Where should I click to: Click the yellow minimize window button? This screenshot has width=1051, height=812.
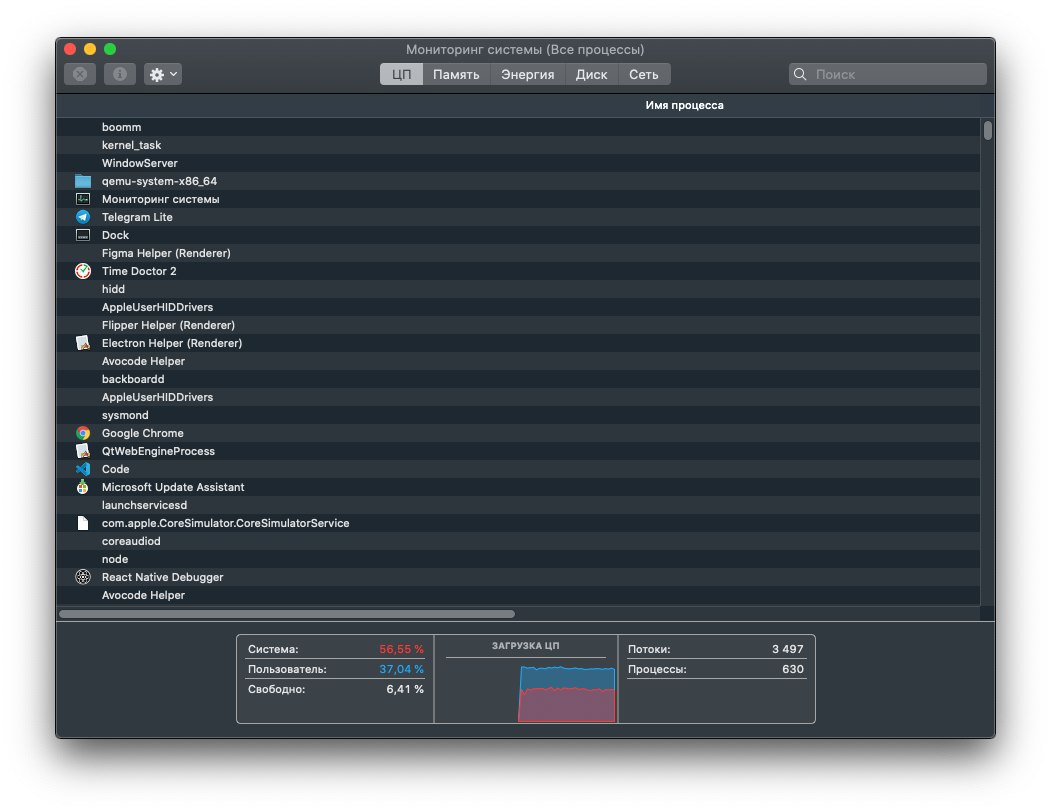(90, 49)
